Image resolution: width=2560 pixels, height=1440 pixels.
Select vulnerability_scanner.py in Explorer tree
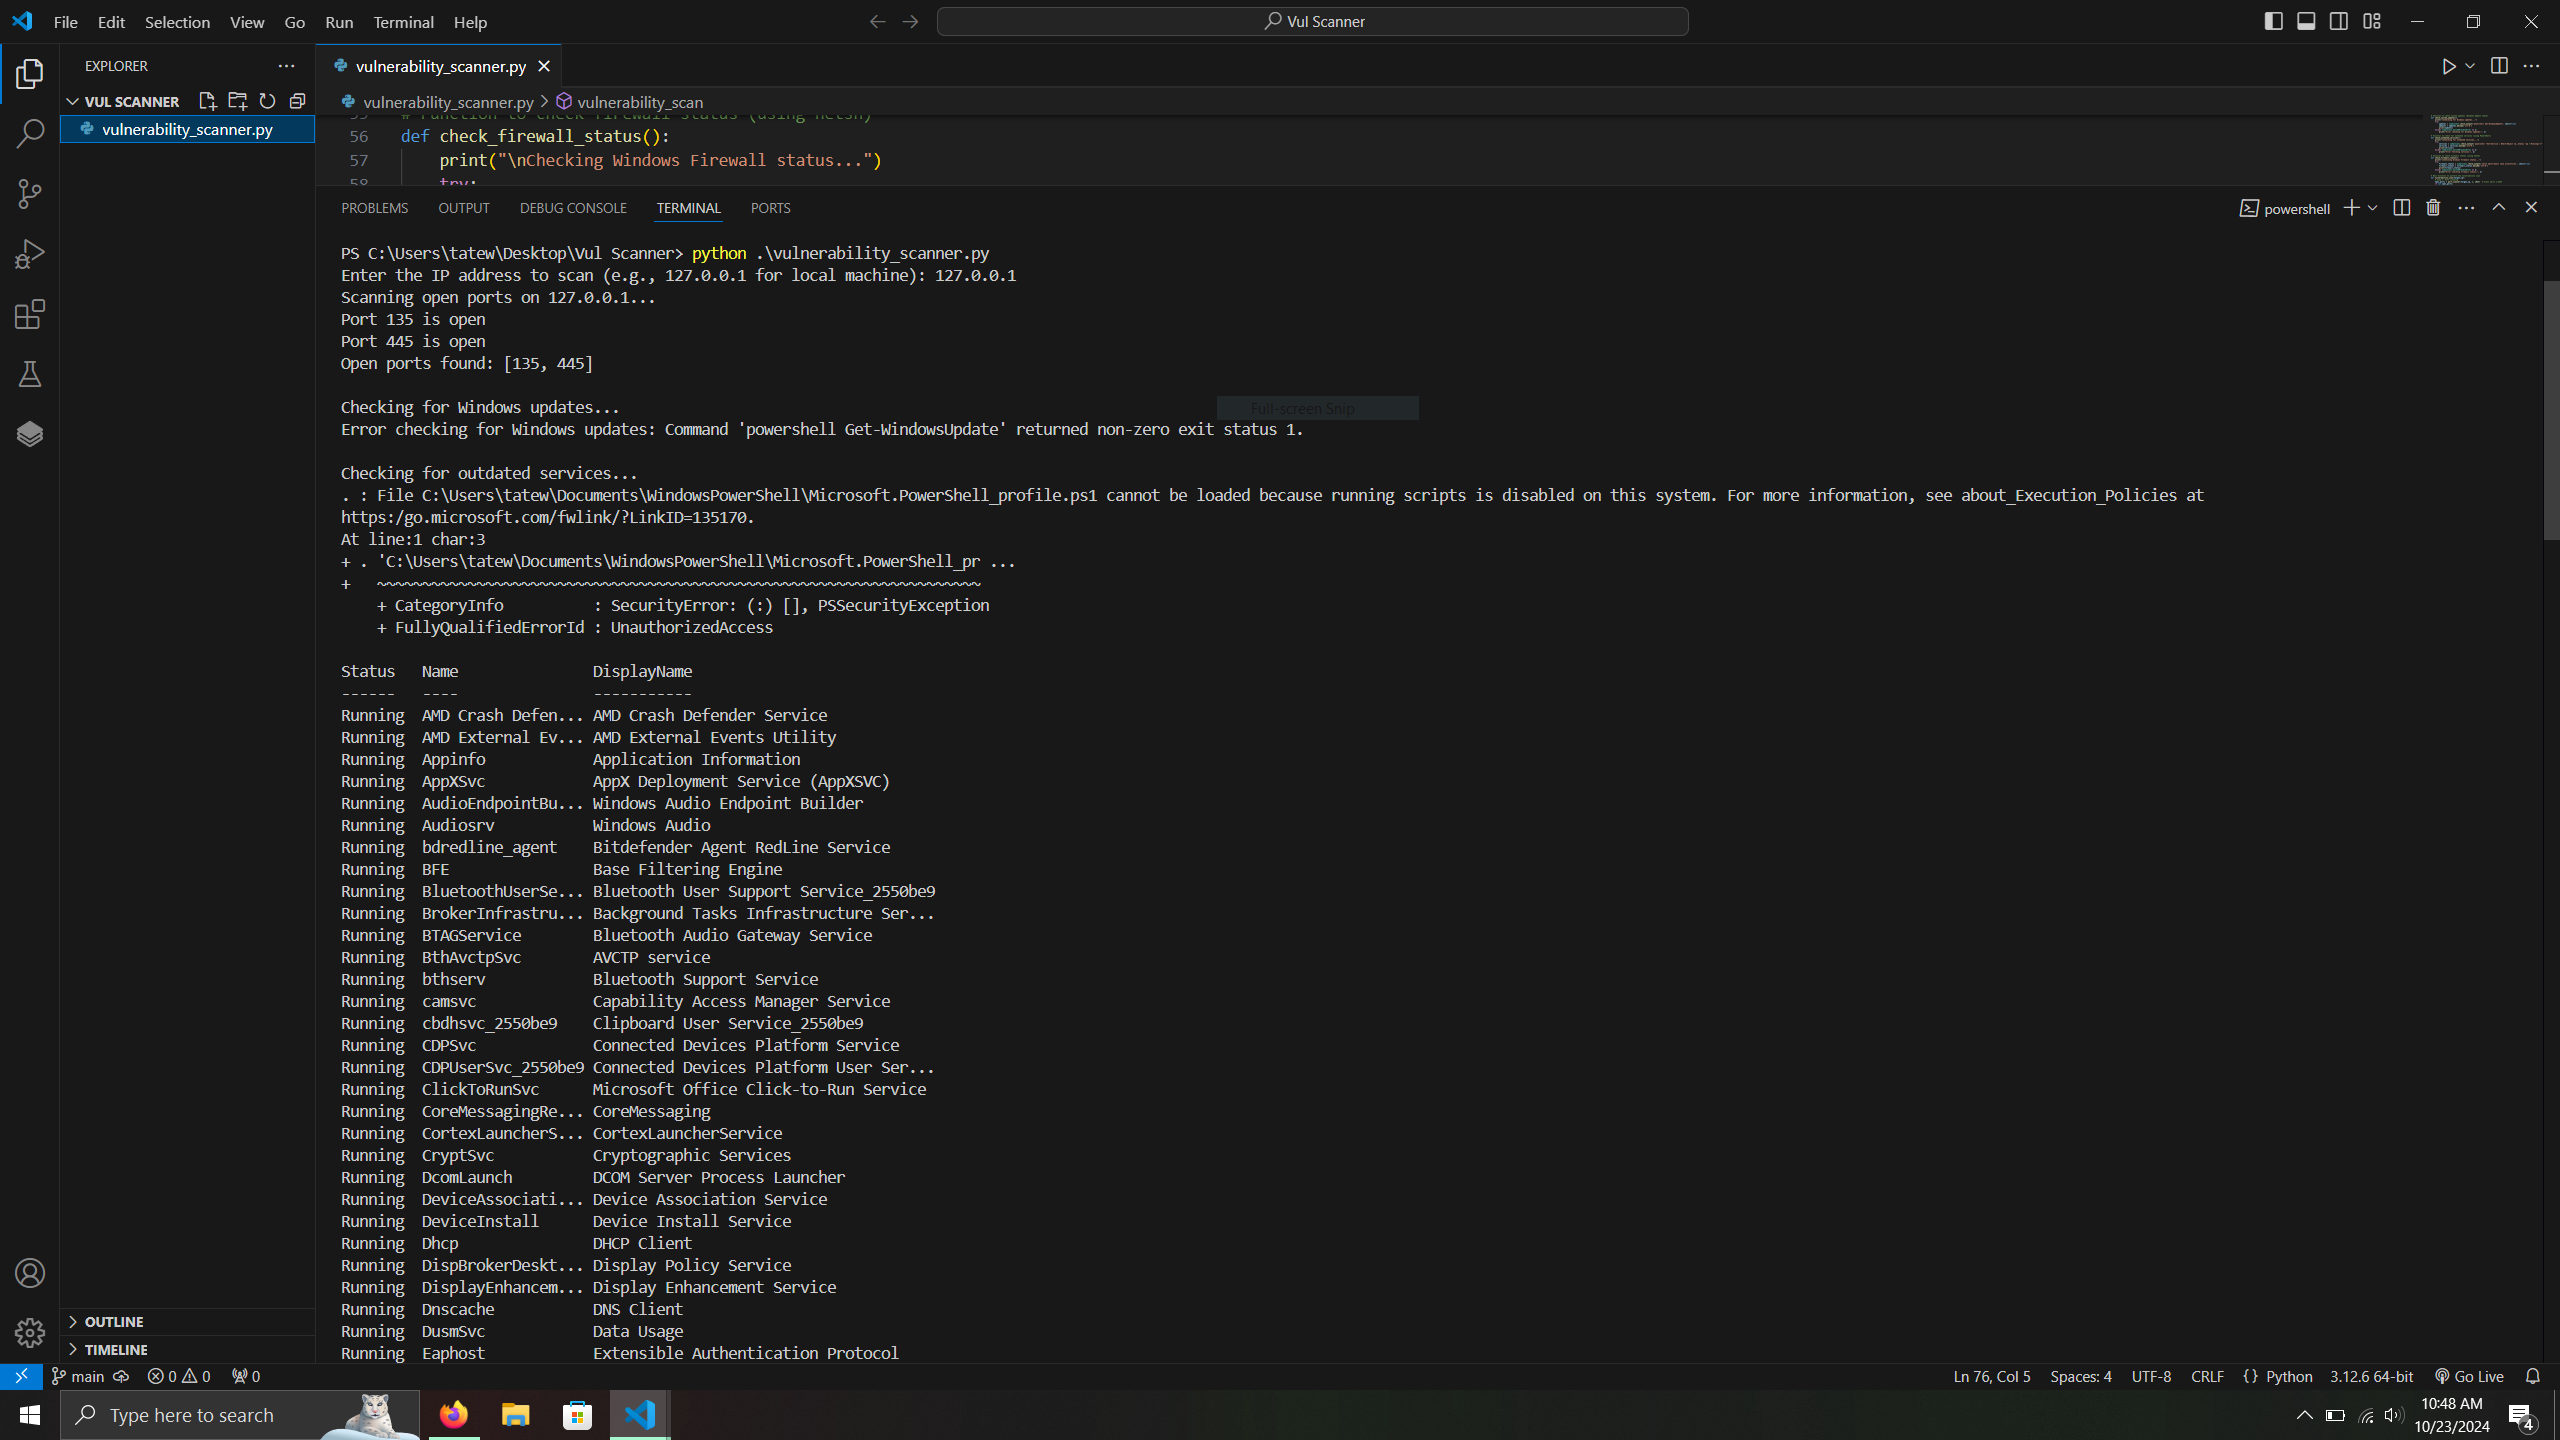187,129
